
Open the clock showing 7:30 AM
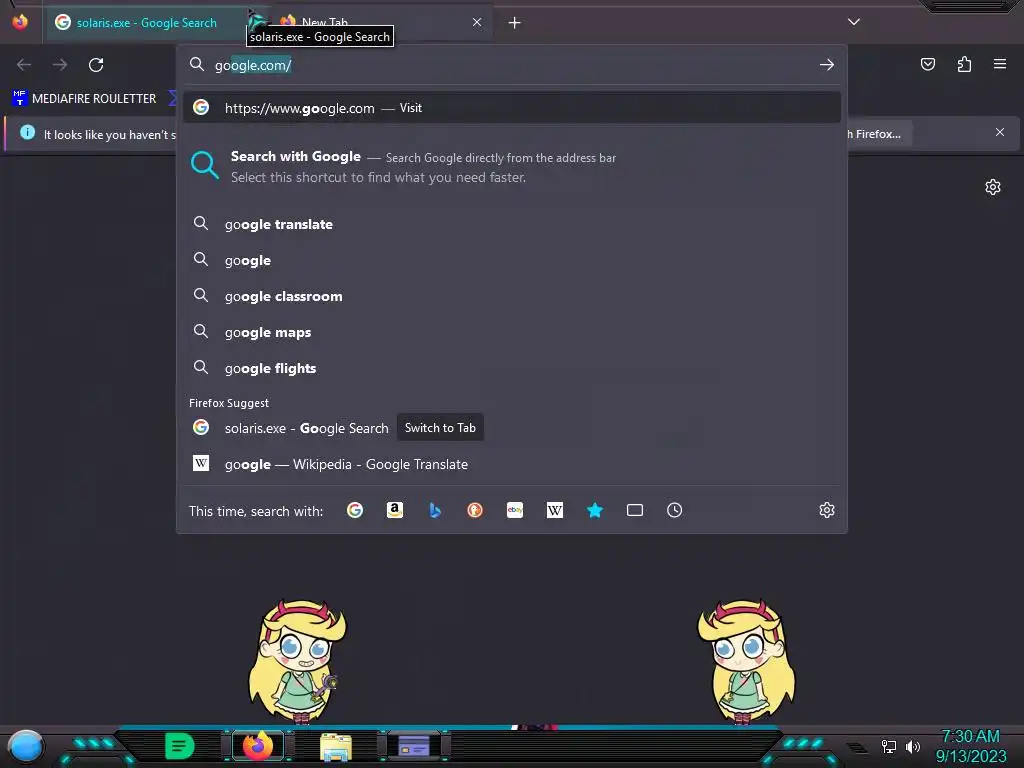pos(970,746)
